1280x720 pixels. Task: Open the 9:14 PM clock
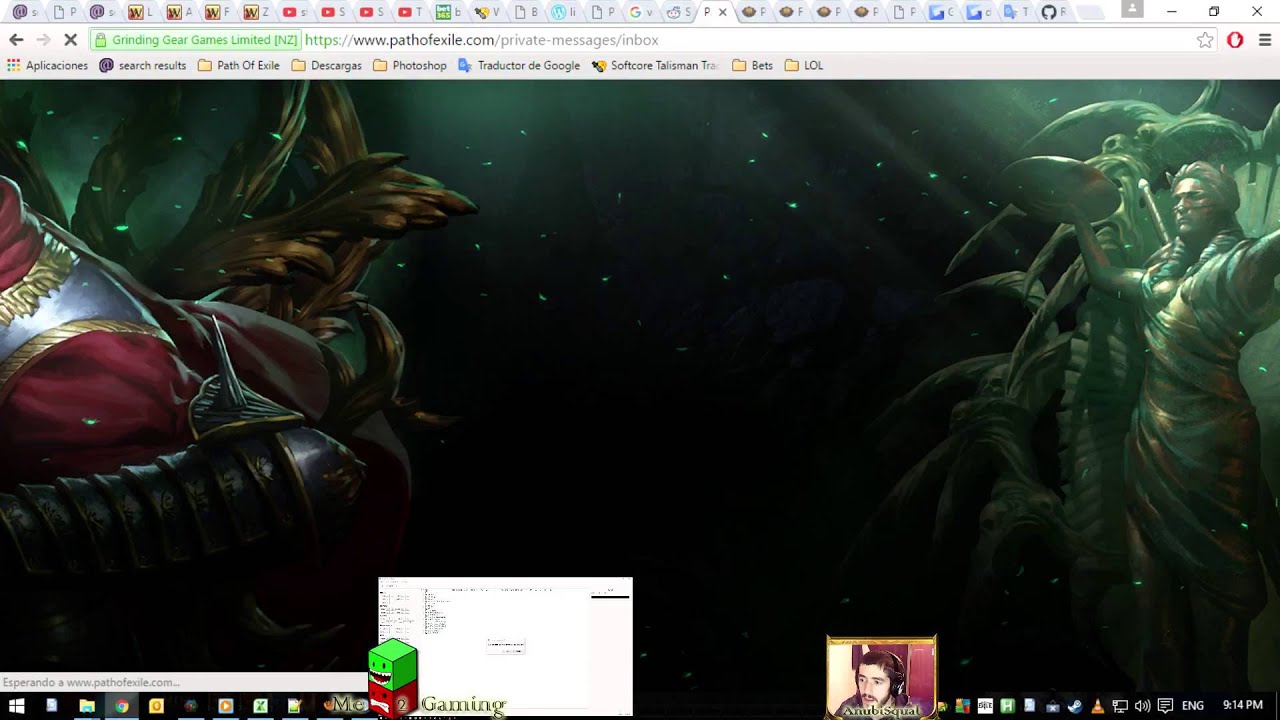point(1242,706)
